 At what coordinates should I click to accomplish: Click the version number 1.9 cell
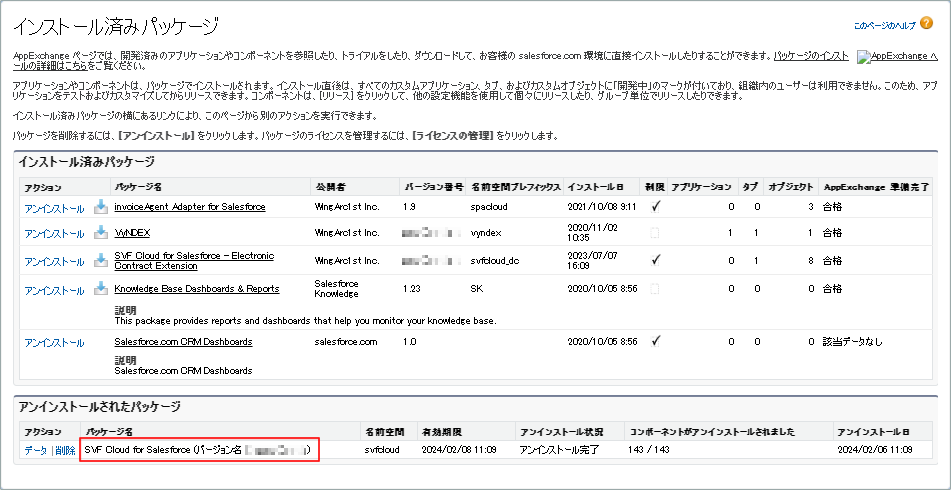409,207
